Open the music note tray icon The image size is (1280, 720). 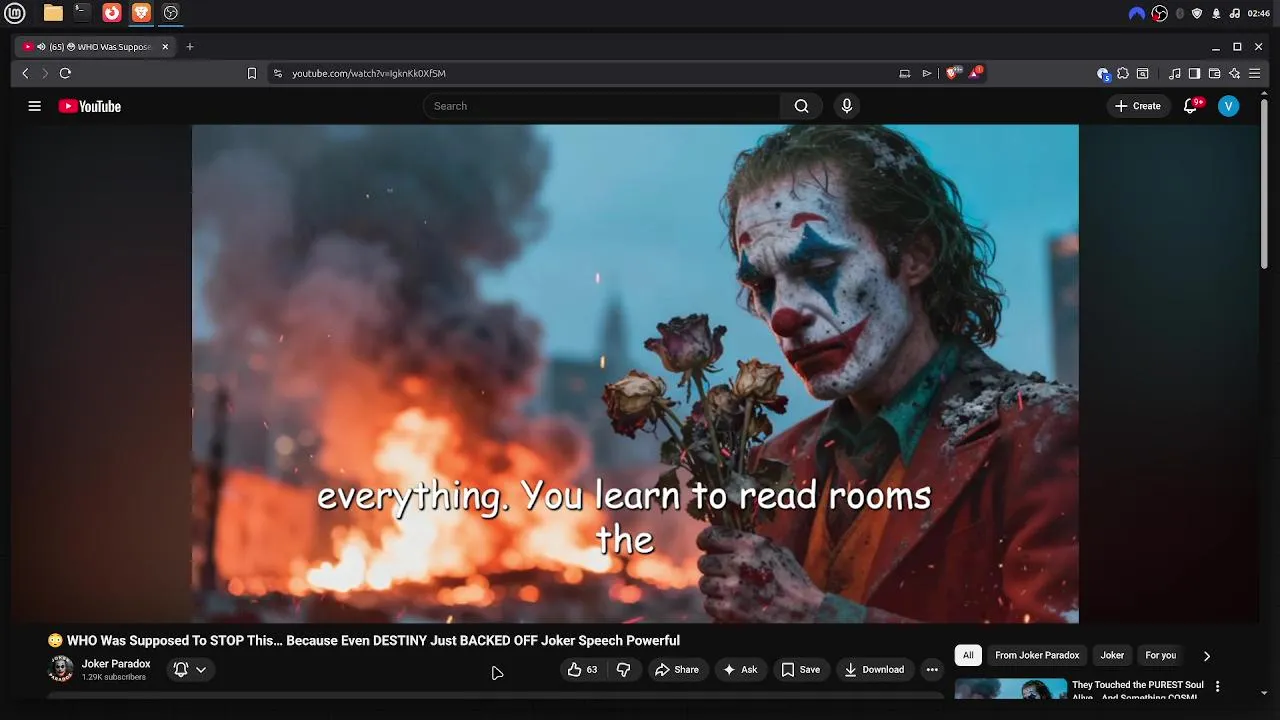click(x=1234, y=14)
